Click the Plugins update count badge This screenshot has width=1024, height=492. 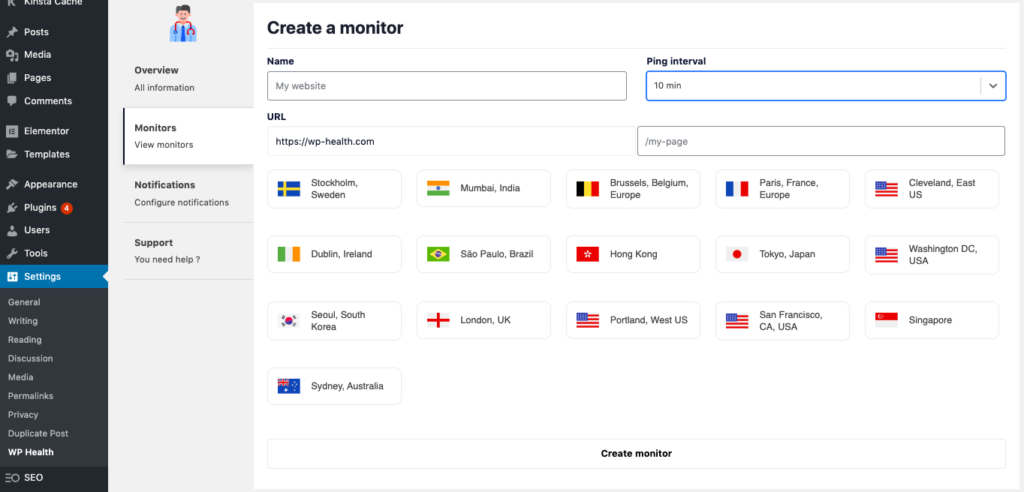coord(67,208)
